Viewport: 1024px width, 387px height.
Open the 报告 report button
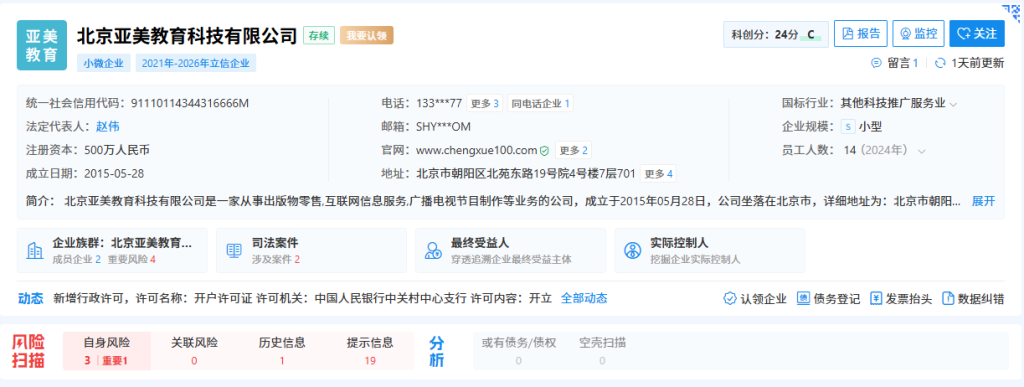(861, 34)
